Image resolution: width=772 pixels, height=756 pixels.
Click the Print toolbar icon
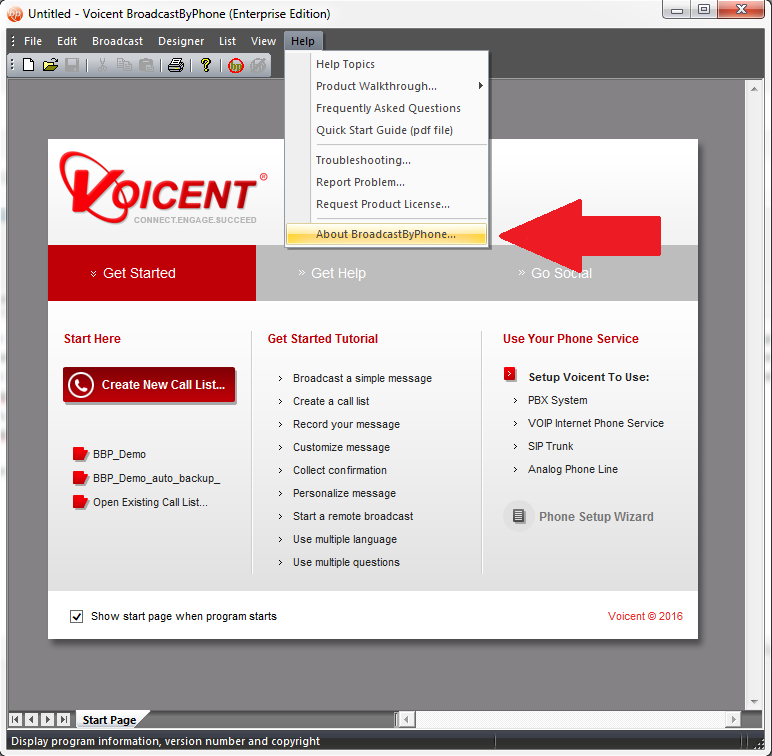[176, 65]
